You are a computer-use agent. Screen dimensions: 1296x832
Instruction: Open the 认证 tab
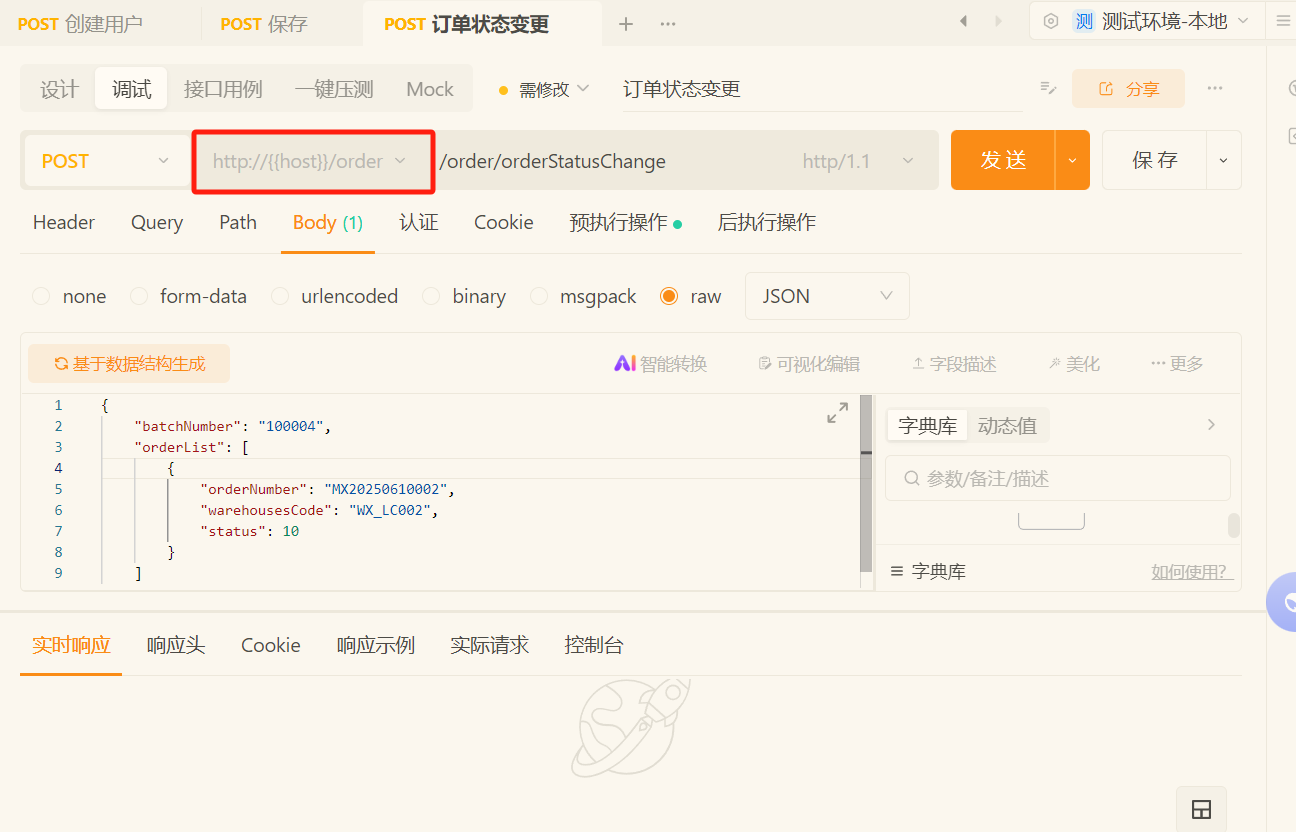click(419, 222)
